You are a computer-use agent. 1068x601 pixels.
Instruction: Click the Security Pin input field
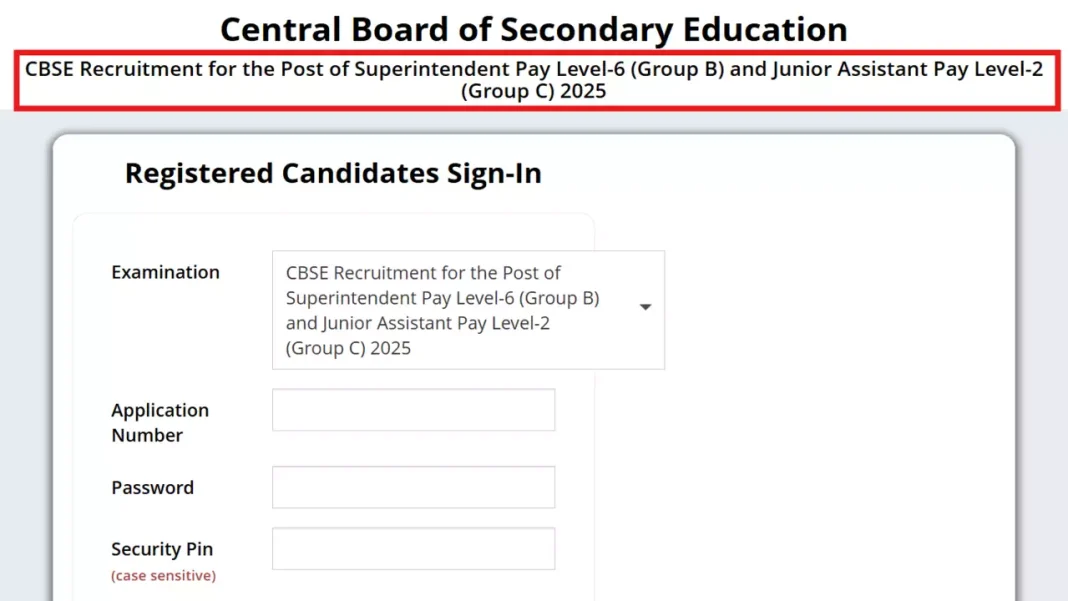tap(413, 548)
